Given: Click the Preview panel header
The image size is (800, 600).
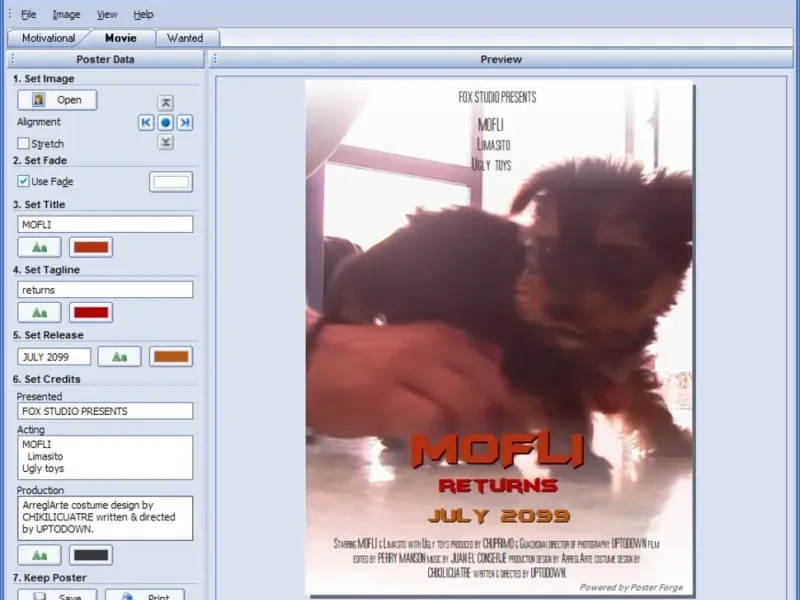Looking at the screenshot, I should 501,59.
